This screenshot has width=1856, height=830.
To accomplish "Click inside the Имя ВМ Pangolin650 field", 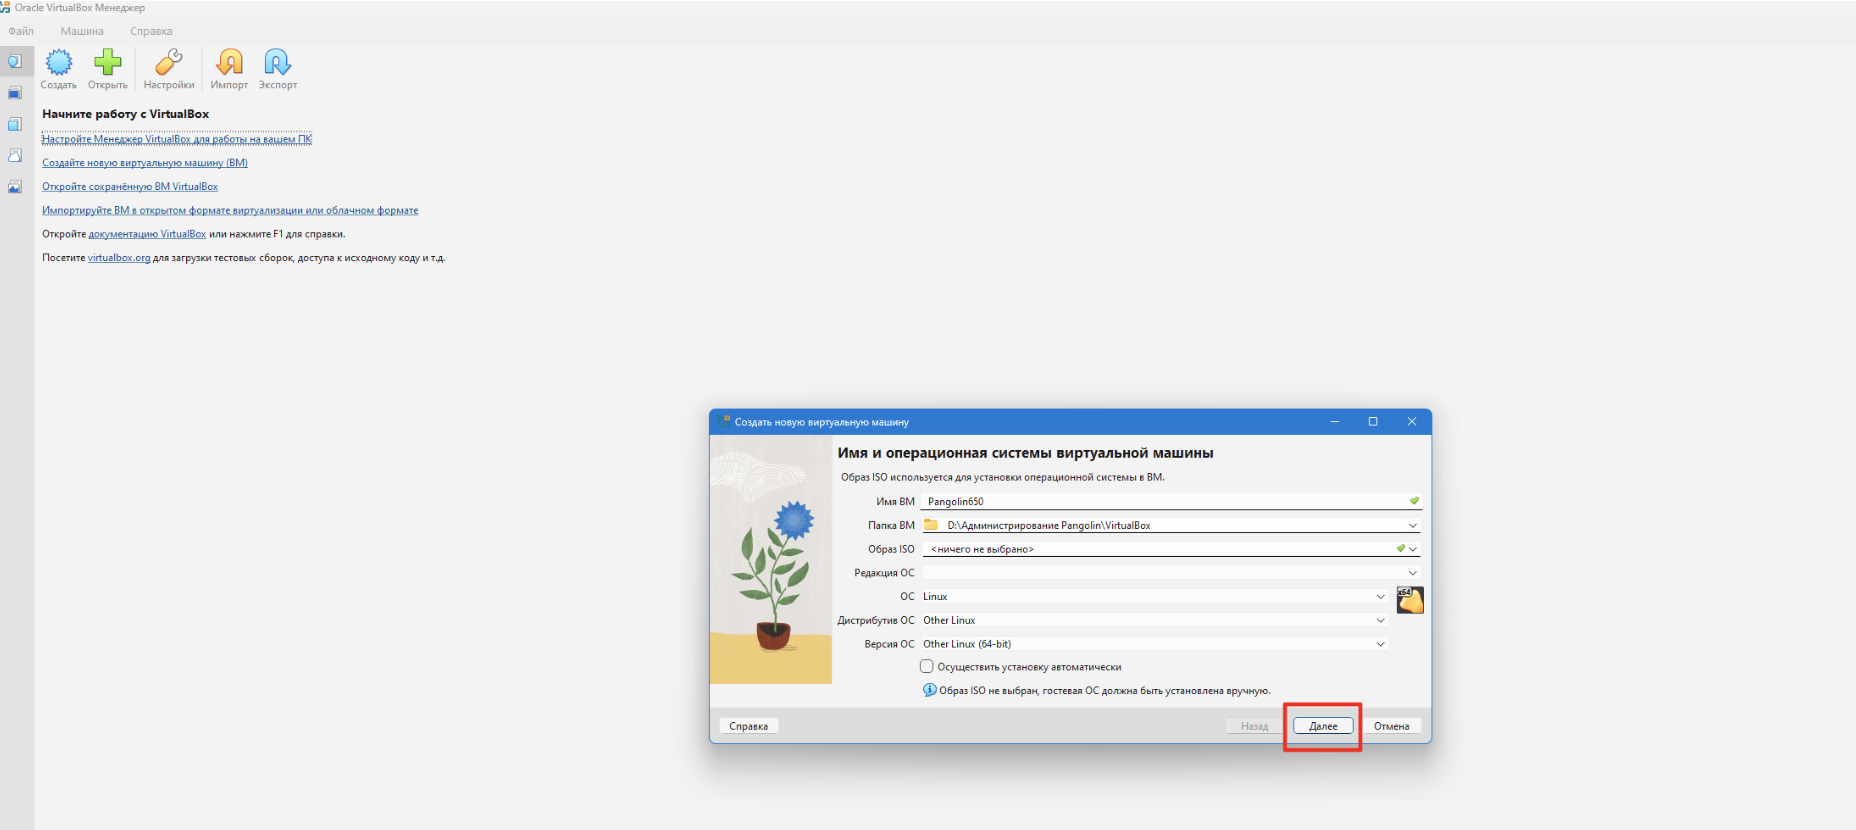I will tap(1170, 501).
